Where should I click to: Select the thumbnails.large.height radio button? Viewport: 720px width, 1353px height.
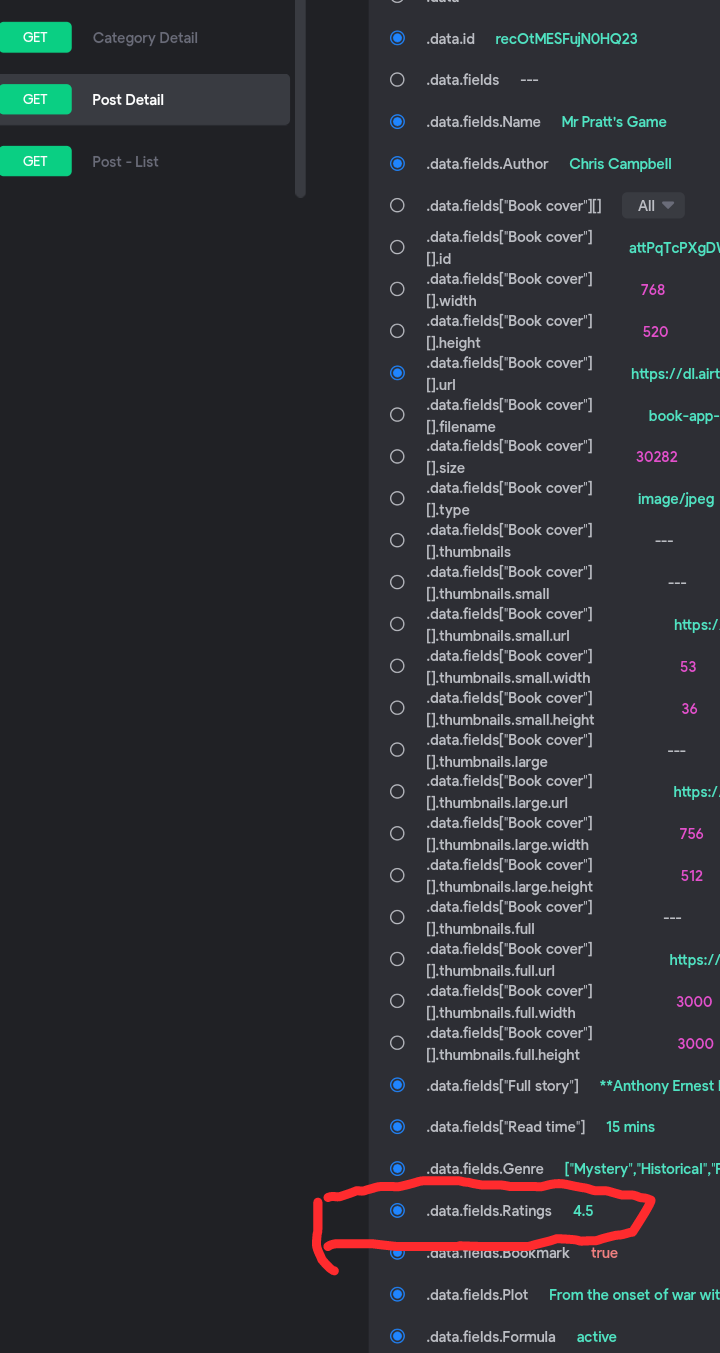coord(397,875)
